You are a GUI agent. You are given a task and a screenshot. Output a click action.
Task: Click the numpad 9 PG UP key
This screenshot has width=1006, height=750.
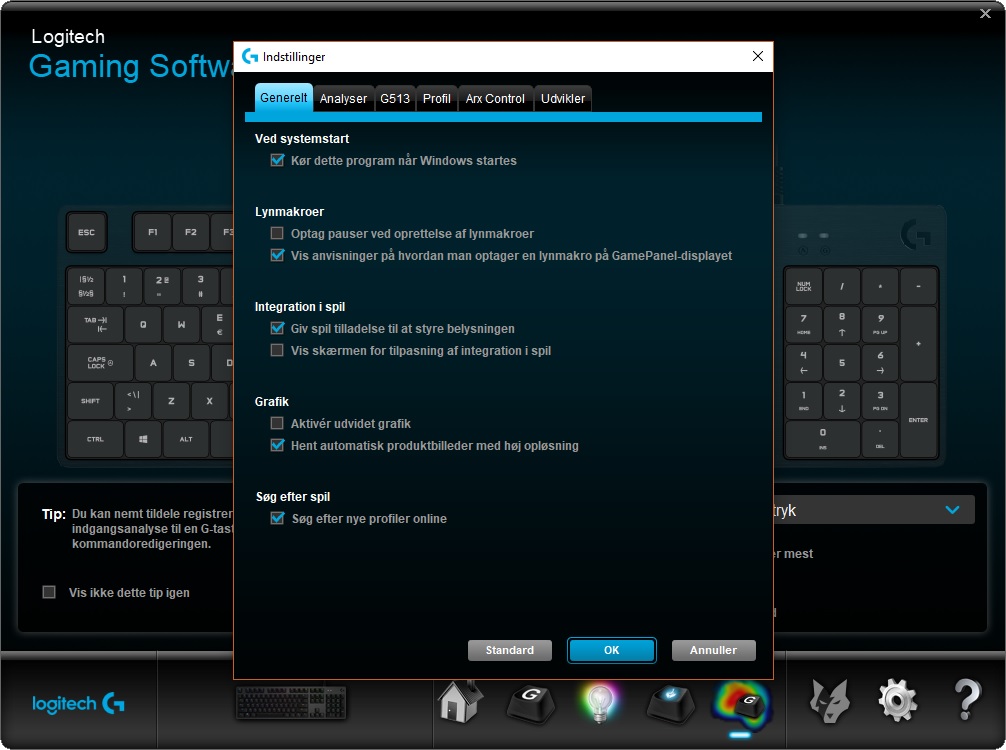click(880, 325)
